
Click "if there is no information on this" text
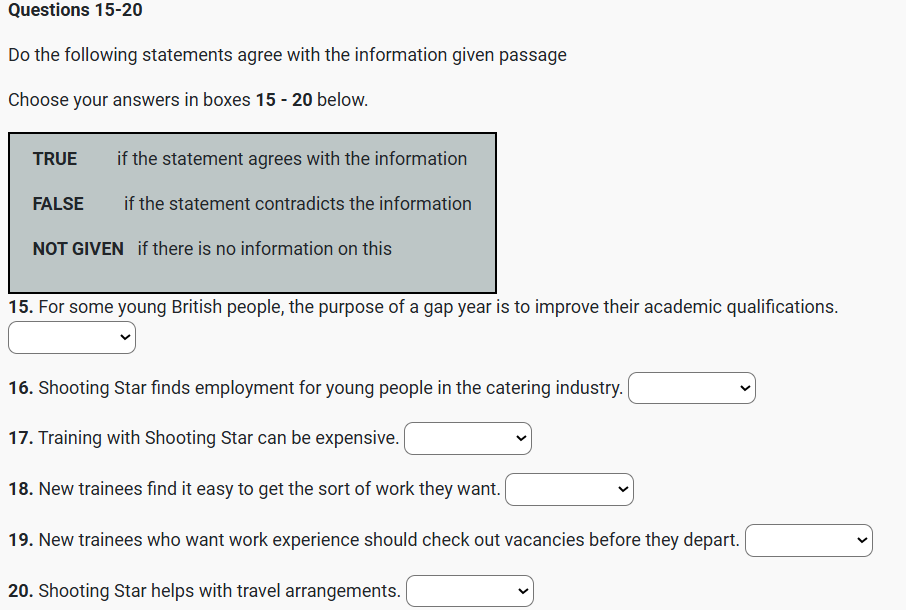(x=264, y=249)
